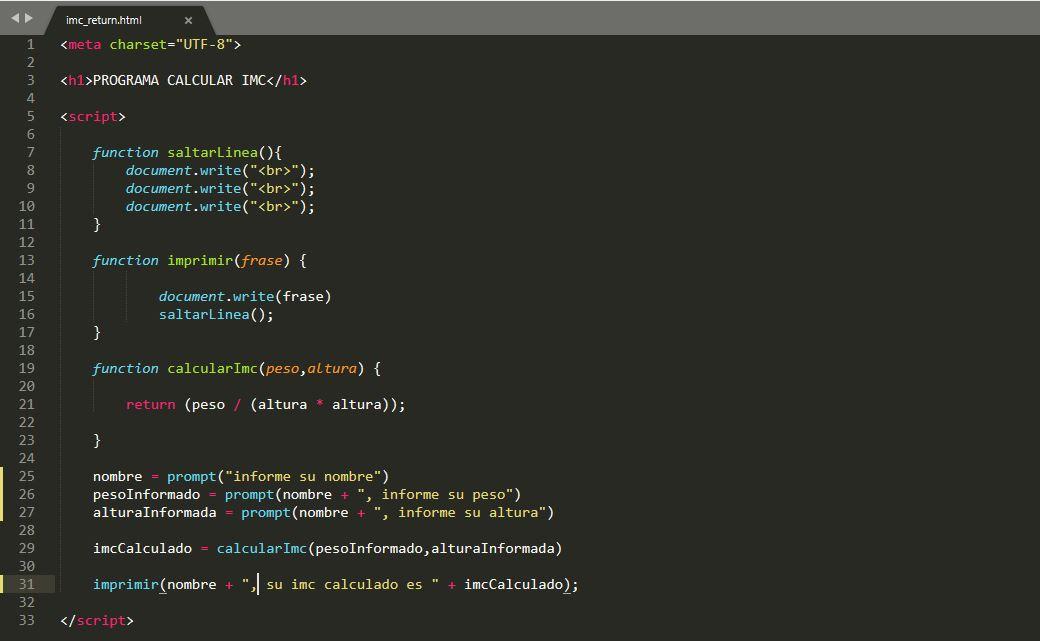This screenshot has width=1040, height=641.
Task: Click the next tab right arrow
Action: tap(29, 18)
